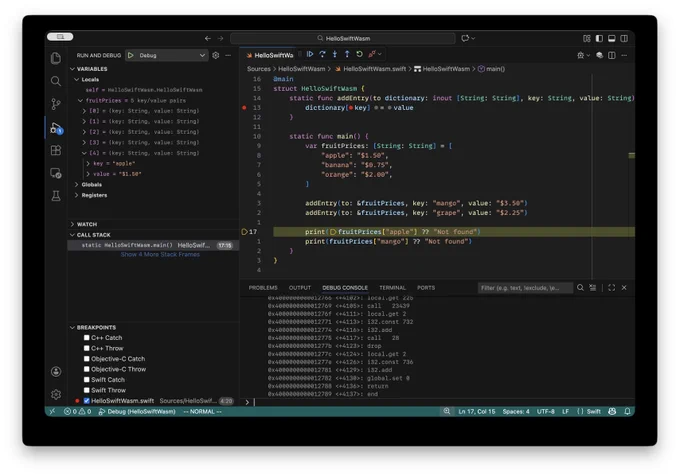Maximize the debug console panel
Image resolution: width=680 pixels, height=476 pixels.
click(x=611, y=287)
